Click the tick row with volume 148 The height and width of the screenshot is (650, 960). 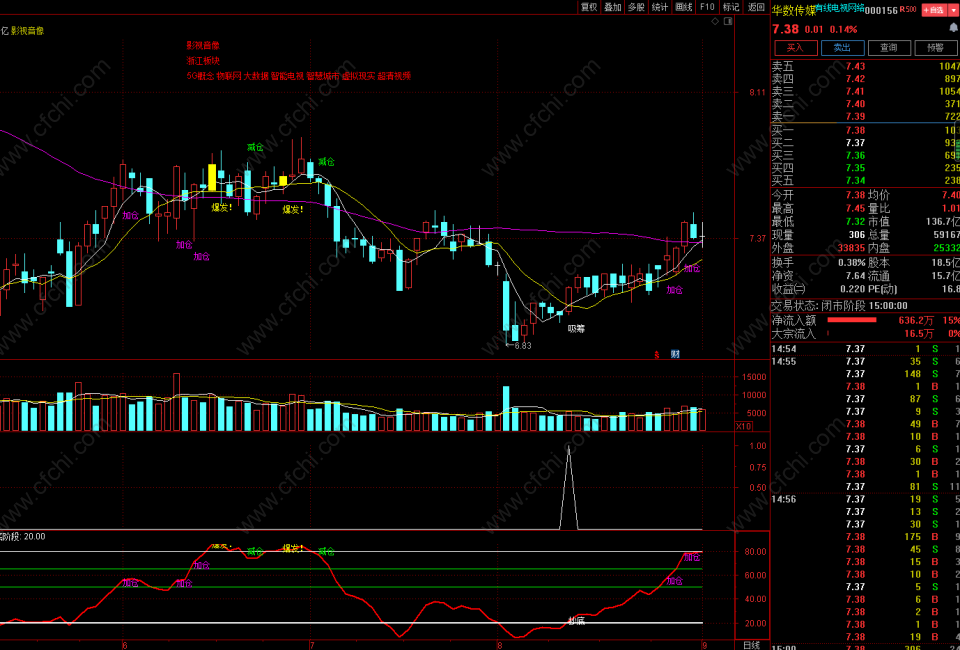pos(865,374)
